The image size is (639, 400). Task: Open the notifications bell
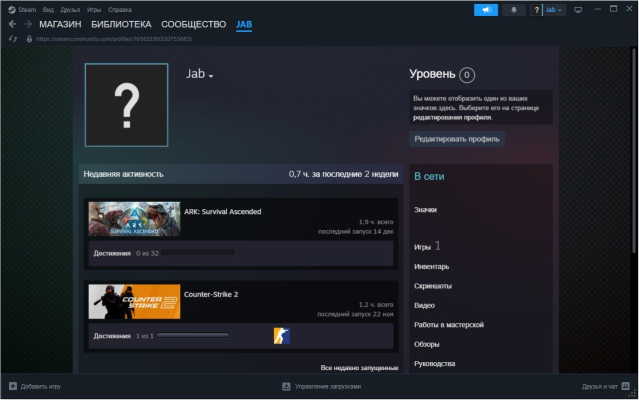point(516,9)
